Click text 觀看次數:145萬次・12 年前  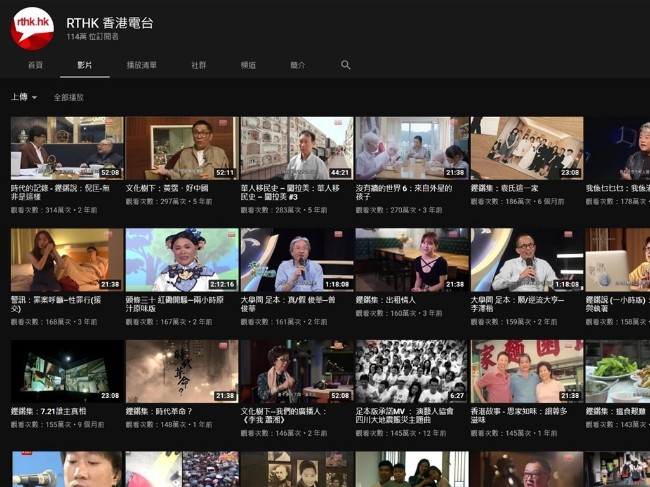[x=401, y=433]
